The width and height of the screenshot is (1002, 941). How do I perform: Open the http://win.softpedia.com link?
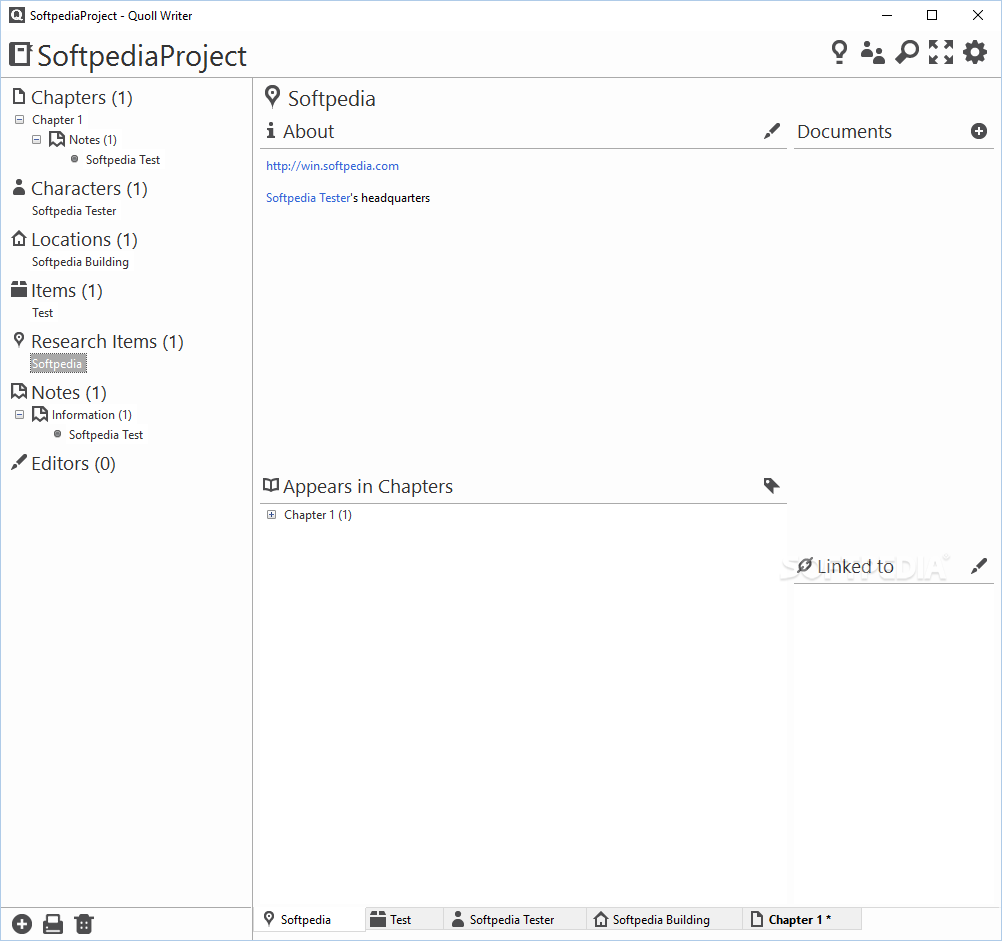click(332, 166)
